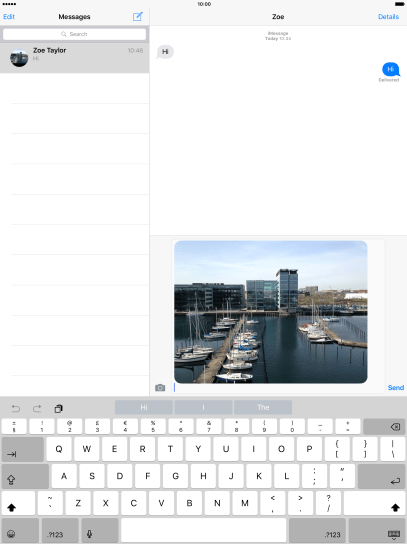Screen dimensions: 407x544
Task: Switch to left .?123 symbols keyboard
Action: pyautogui.click(x=60, y=531)
